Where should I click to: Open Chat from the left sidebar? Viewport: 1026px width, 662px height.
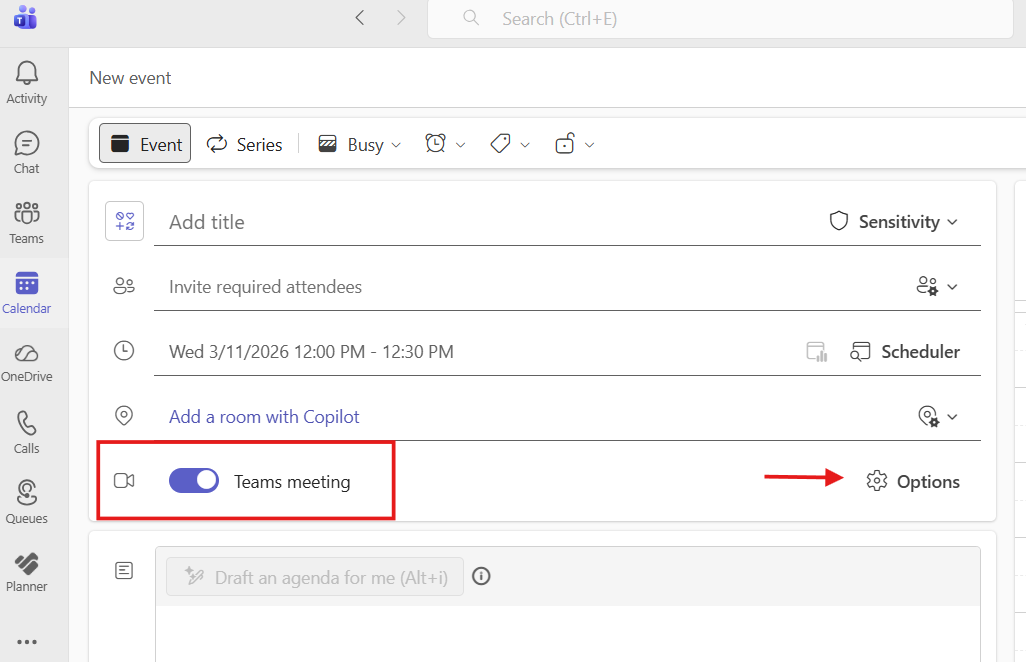(27, 152)
